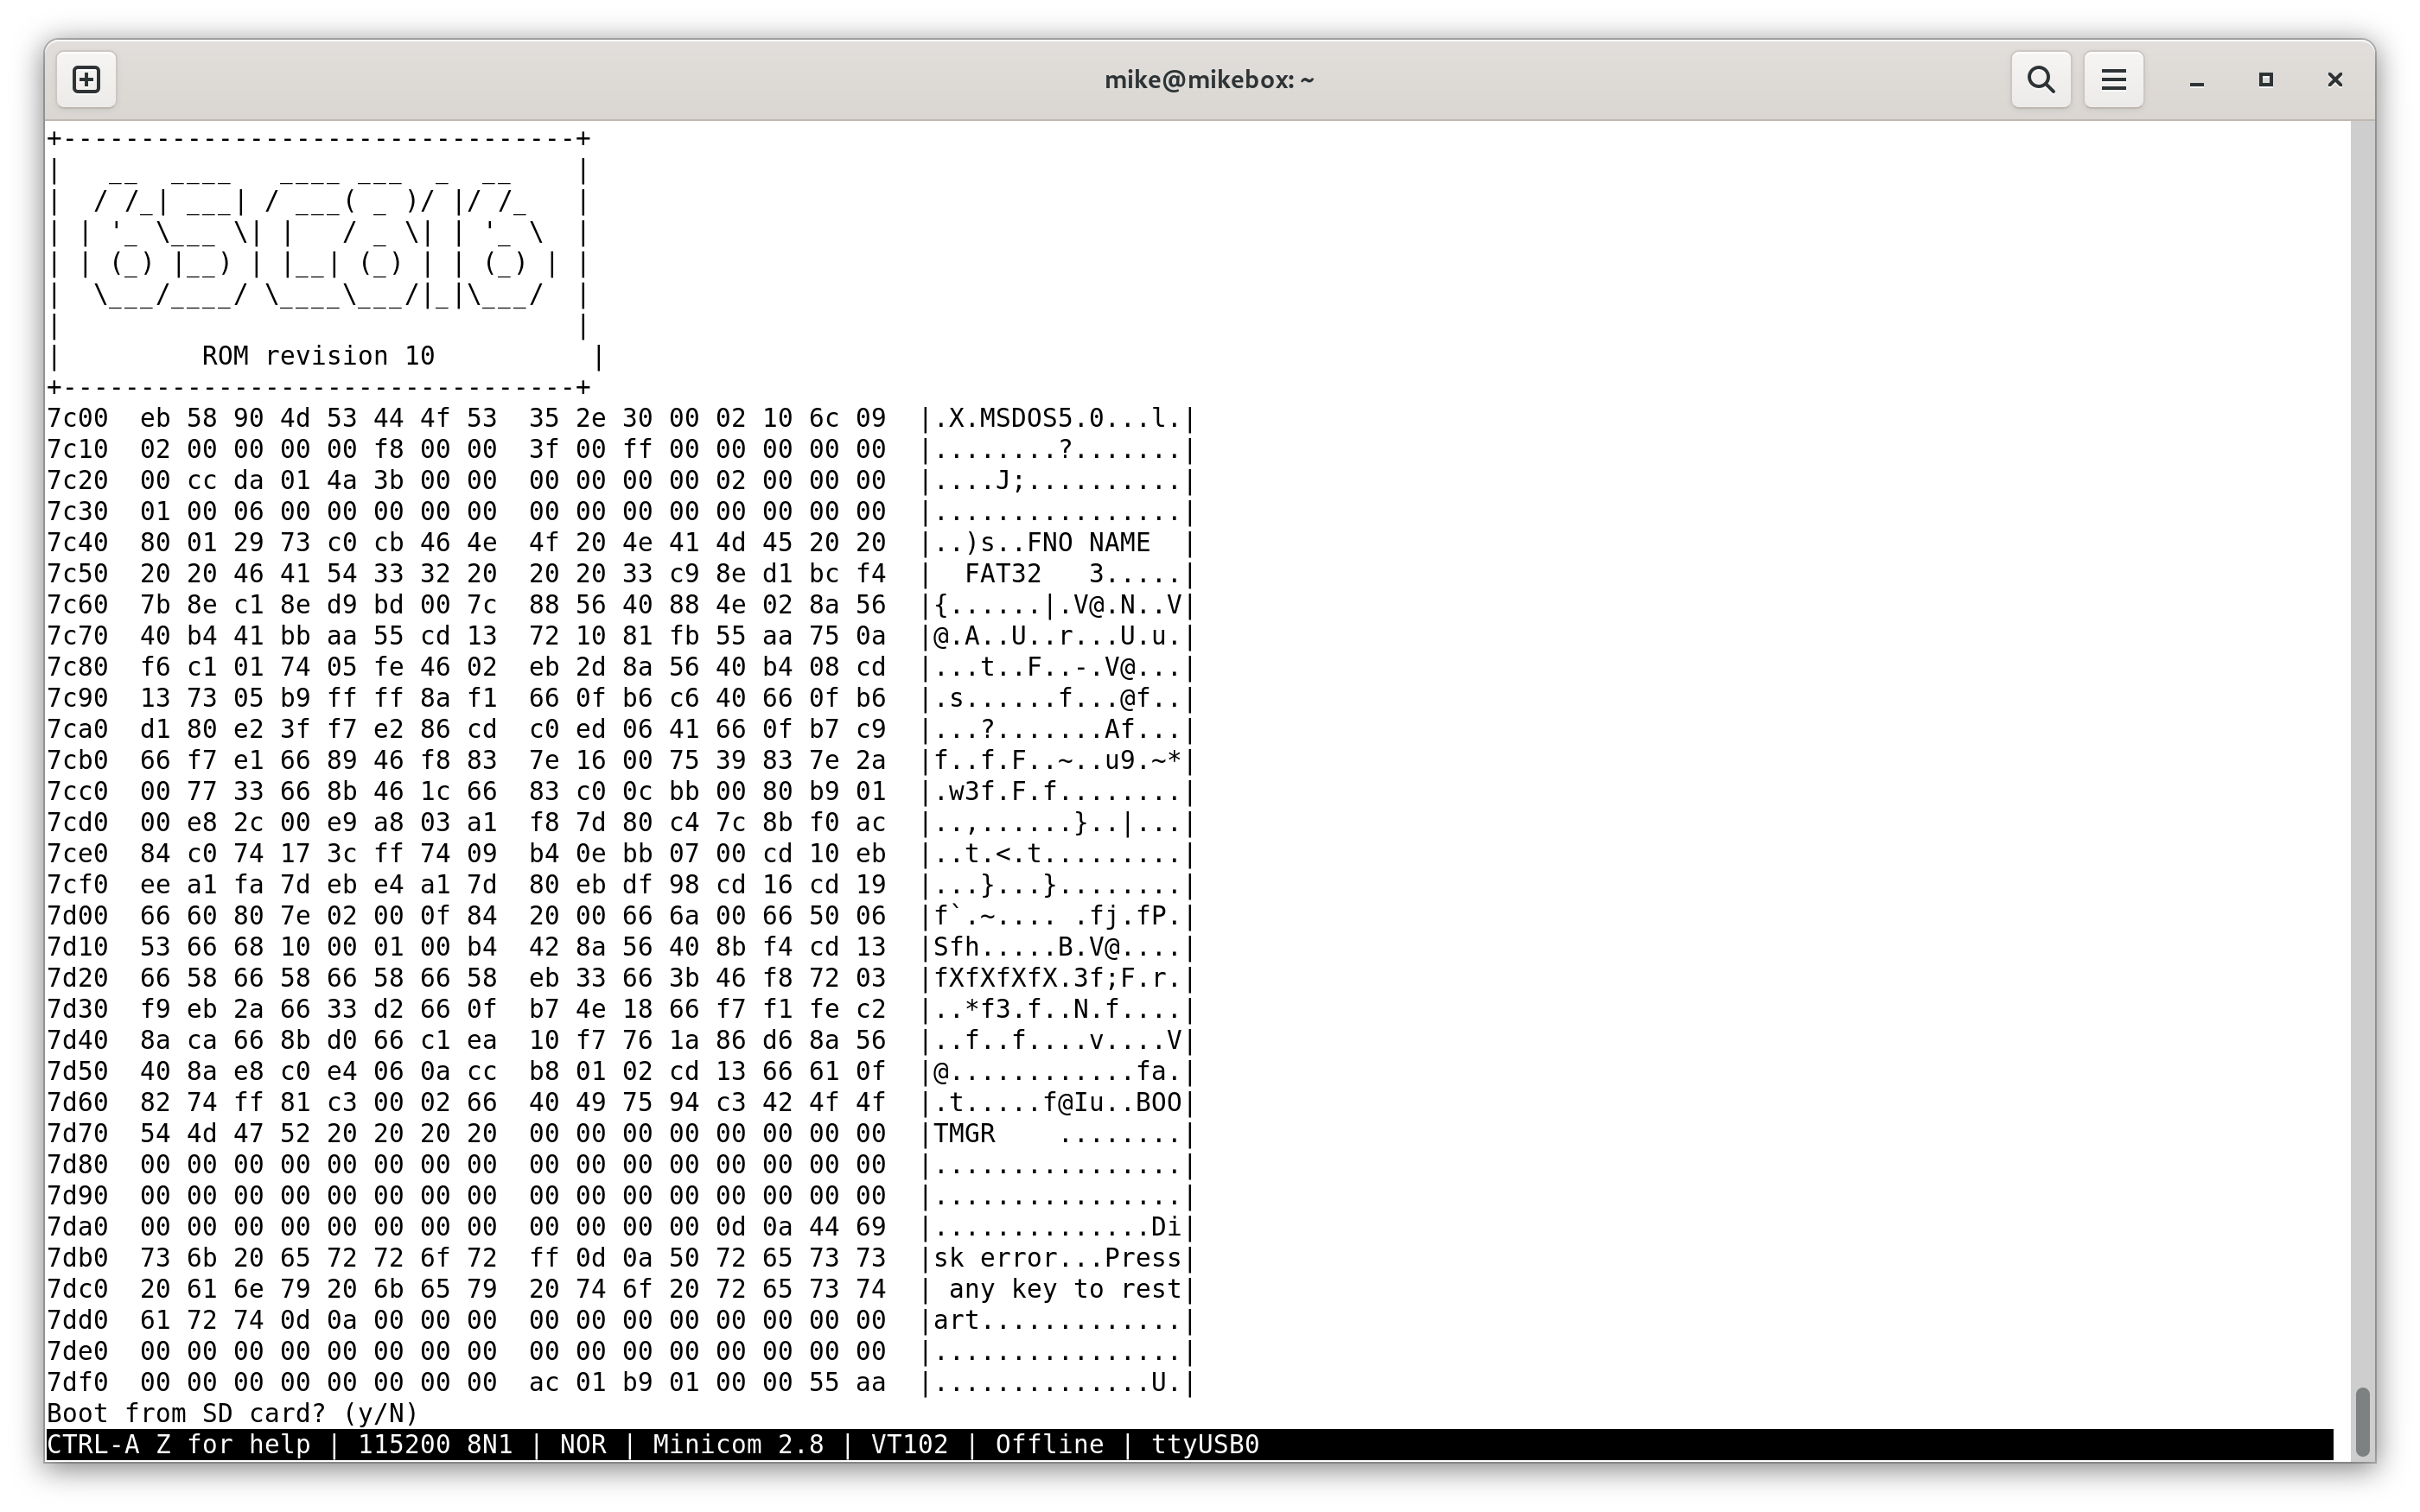Click the 'VT102' status segment
Viewport: 2420px width, 1512px height.
point(909,1444)
